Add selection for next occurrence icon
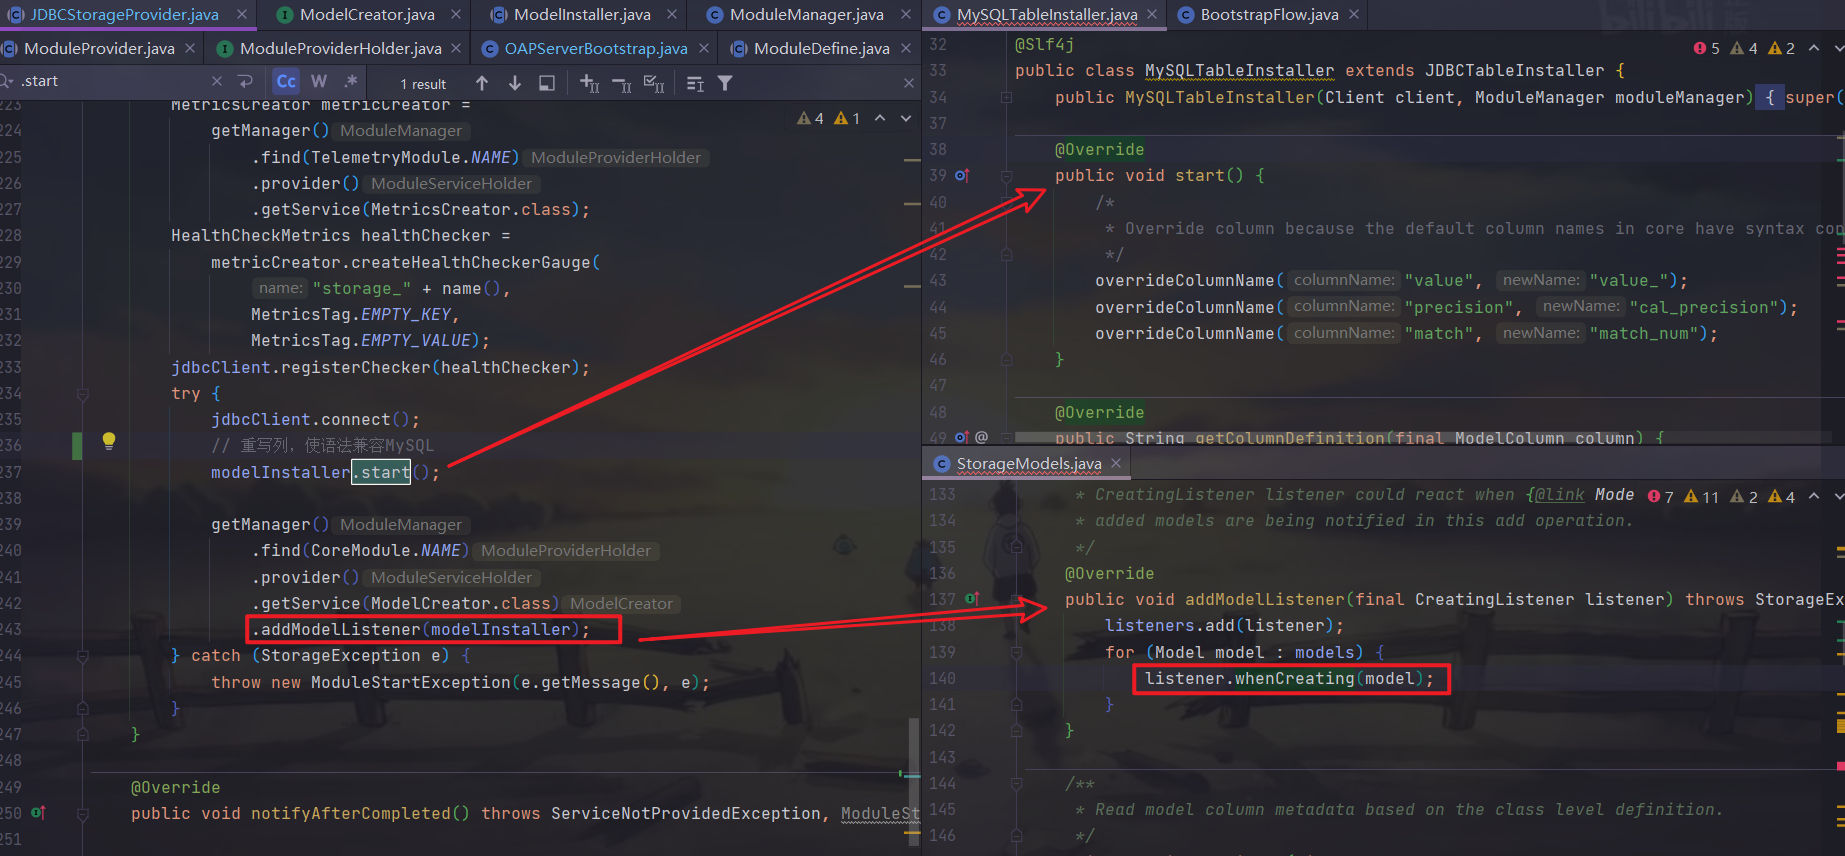 589,83
